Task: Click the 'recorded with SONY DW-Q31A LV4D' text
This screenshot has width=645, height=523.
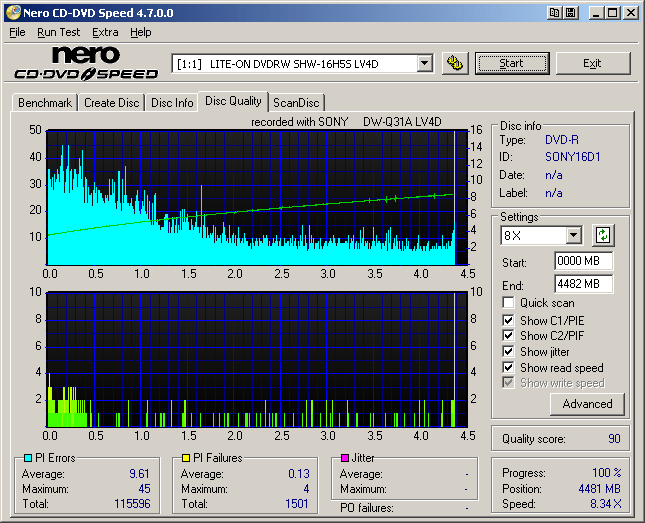Action: pos(346,122)
